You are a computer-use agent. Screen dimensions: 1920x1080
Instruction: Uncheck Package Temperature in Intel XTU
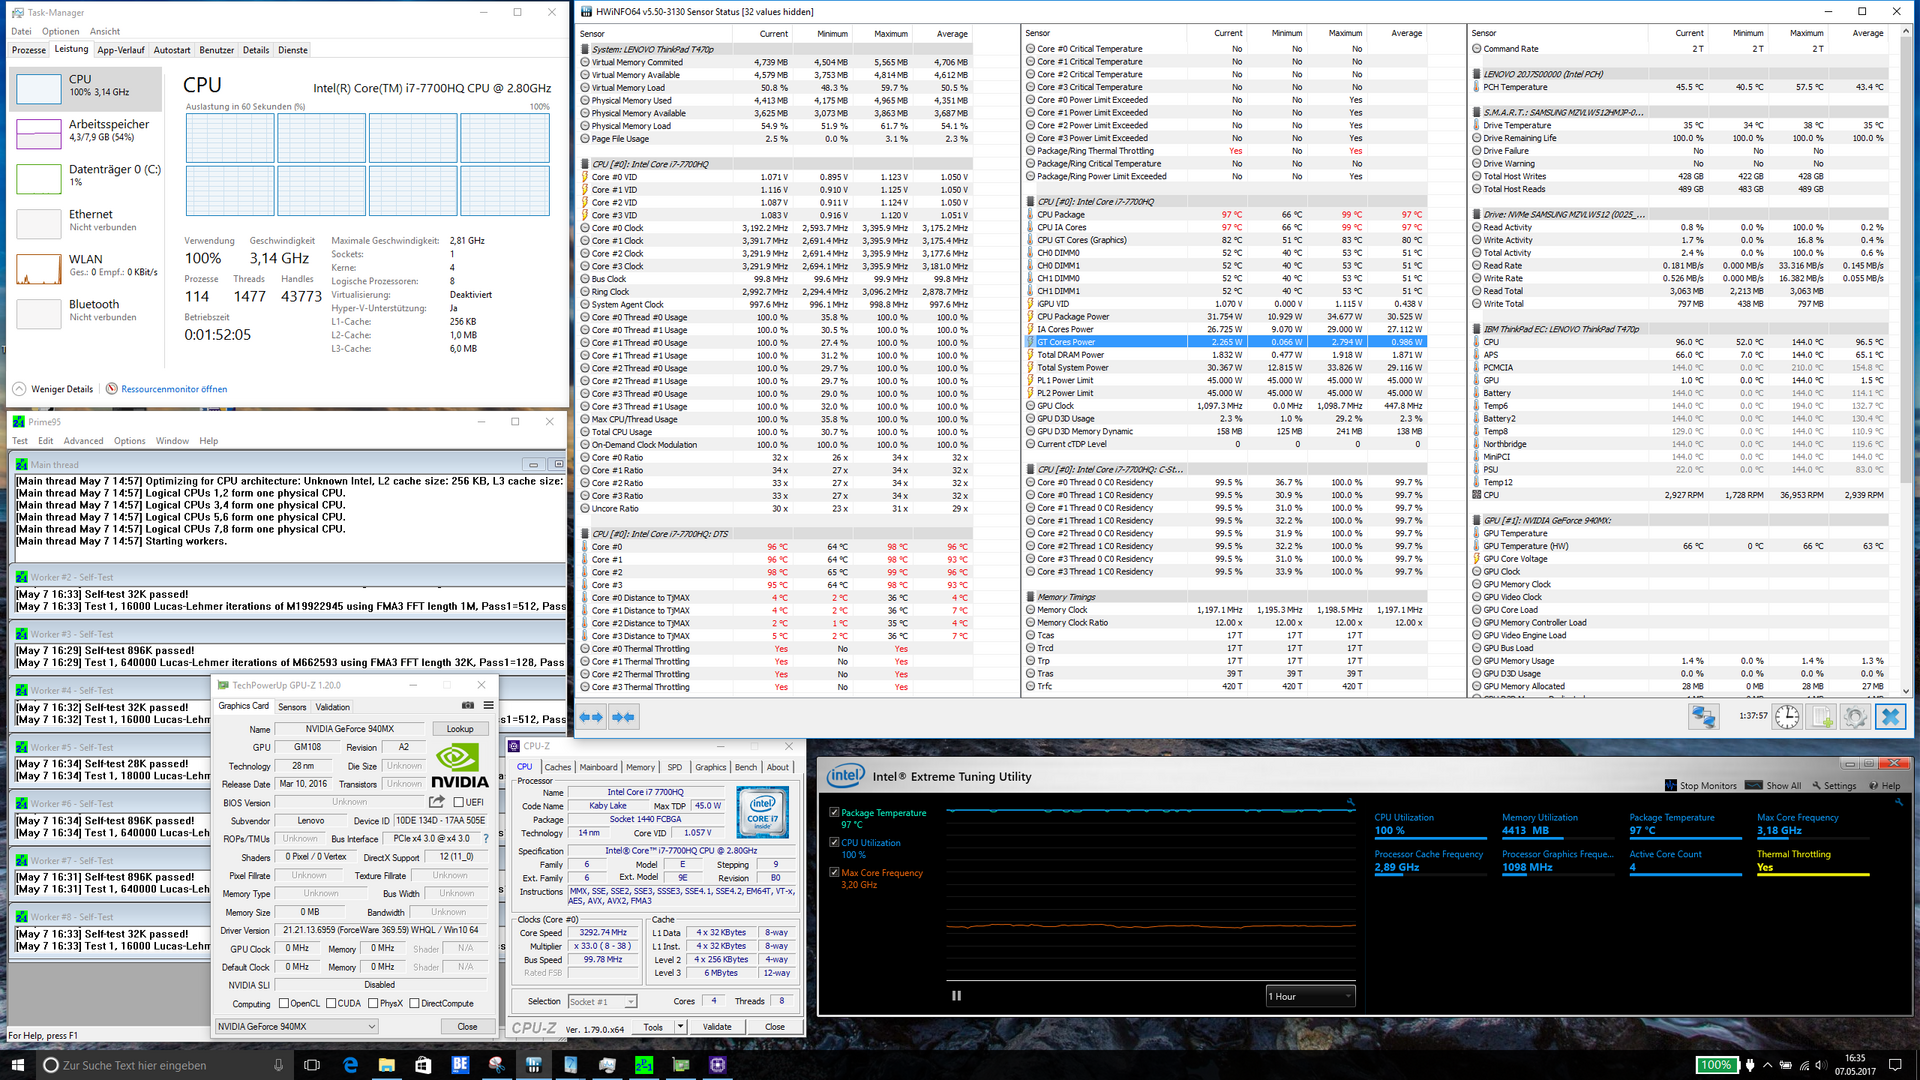coord(834,813)
